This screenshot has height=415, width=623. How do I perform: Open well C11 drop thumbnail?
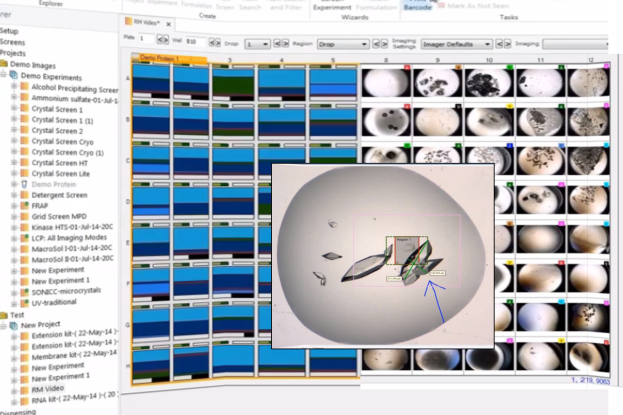click(x=540, y=161)
